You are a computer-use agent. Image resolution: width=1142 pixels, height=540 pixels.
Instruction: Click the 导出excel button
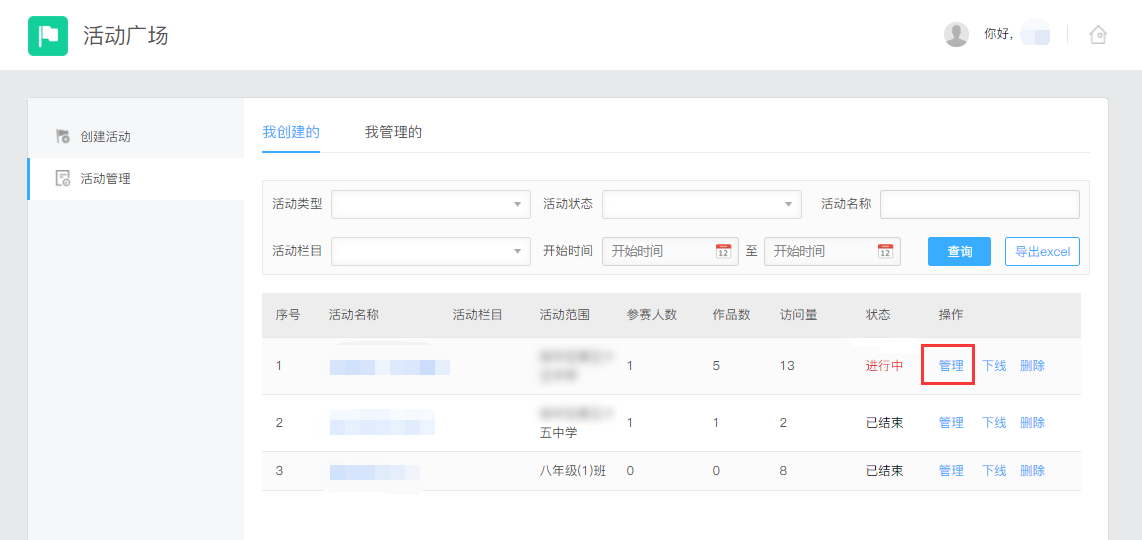(x=1042, y=251)
